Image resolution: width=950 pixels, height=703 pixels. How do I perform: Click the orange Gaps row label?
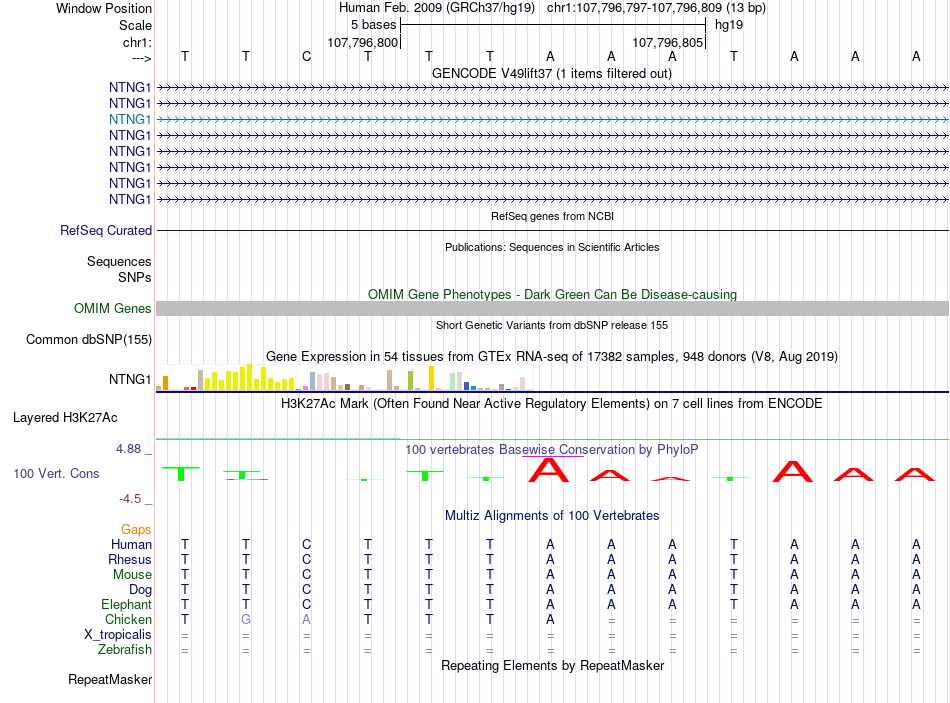click(136, 530)
